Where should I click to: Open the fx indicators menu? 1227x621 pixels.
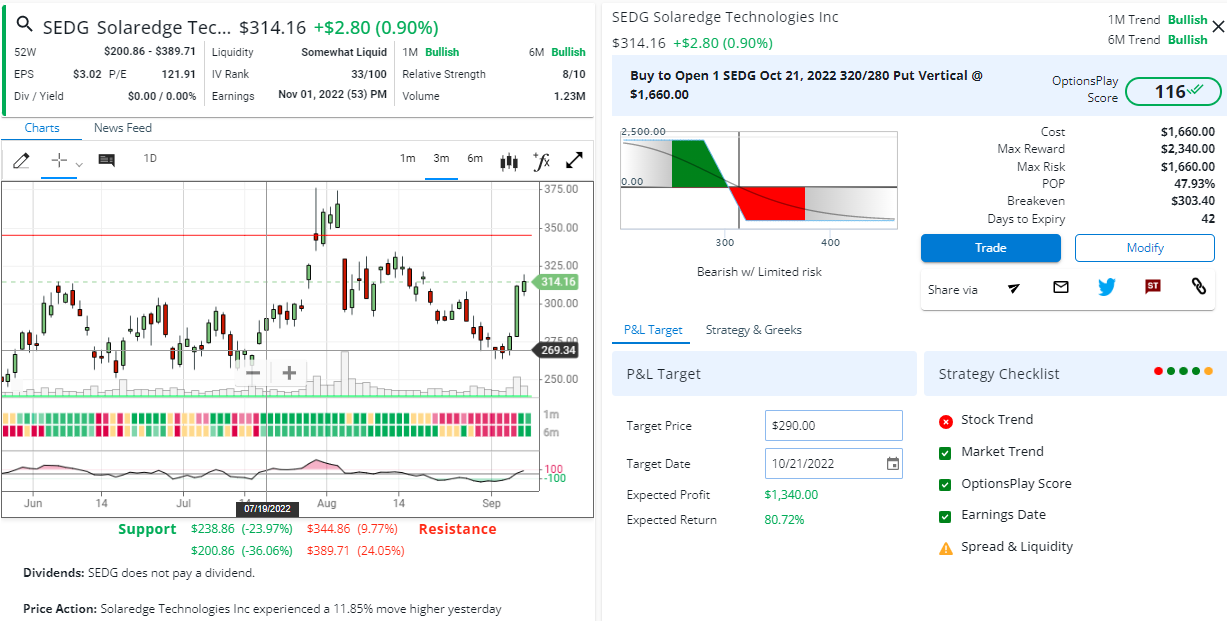click(541, 160)
